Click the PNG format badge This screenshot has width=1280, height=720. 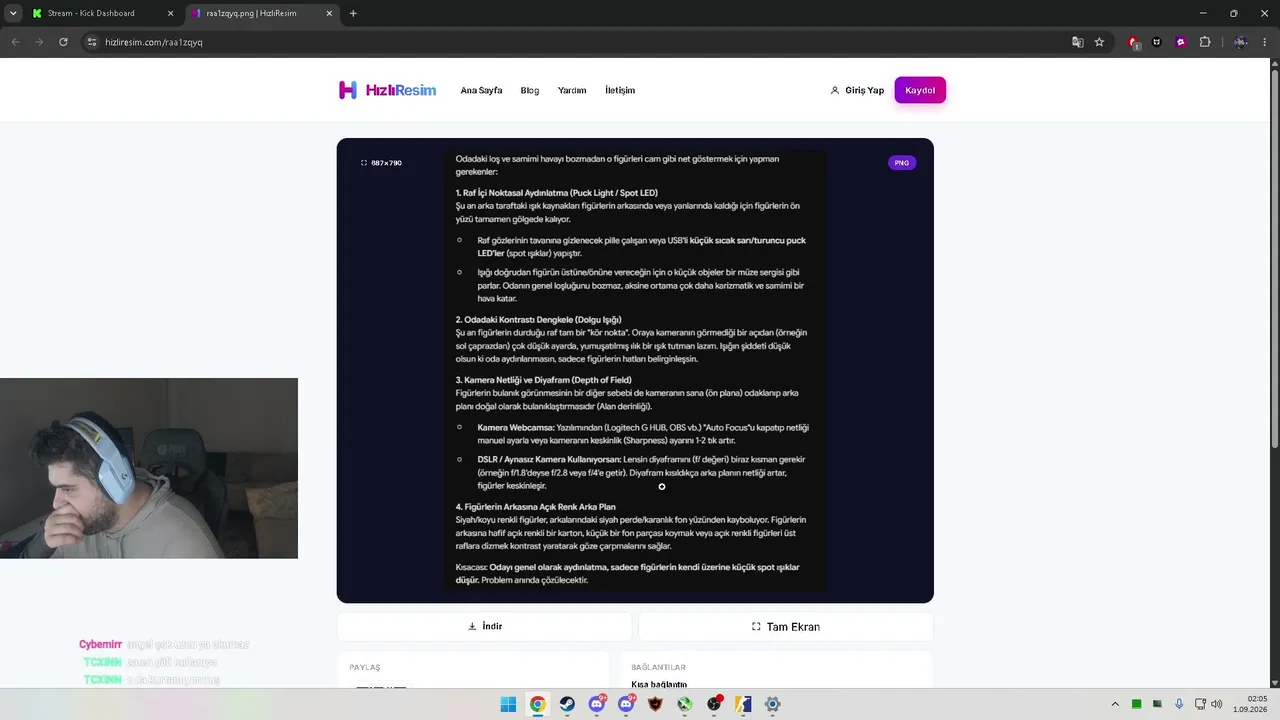(902, 162)
